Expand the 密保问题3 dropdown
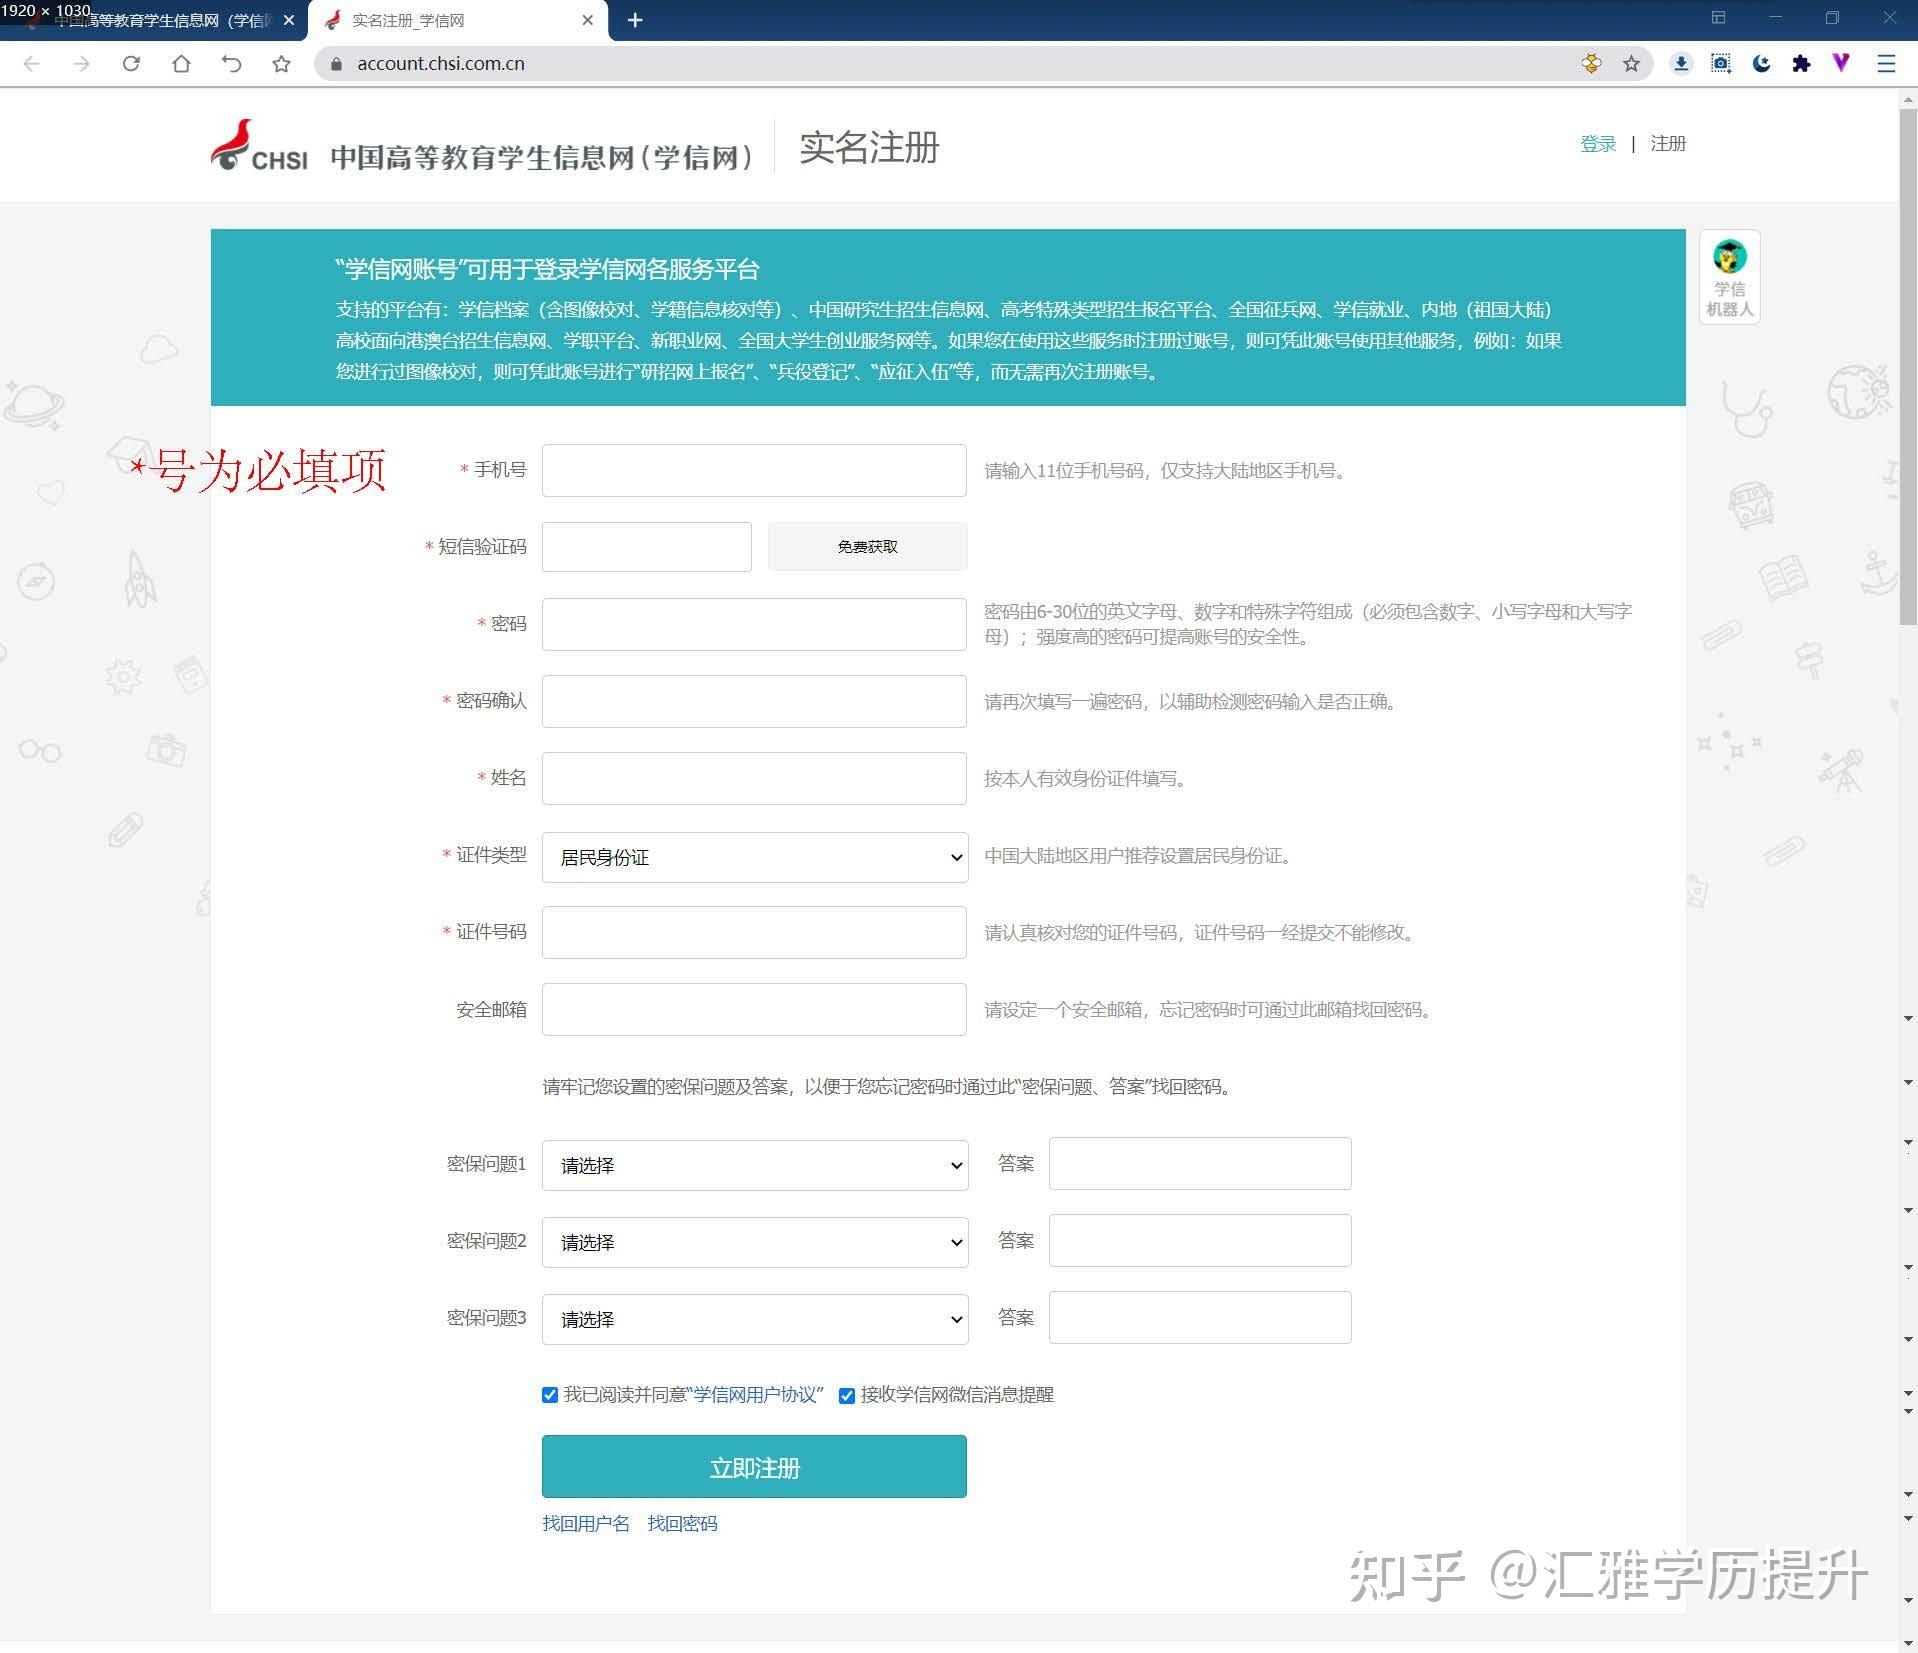 [755, 1319]
